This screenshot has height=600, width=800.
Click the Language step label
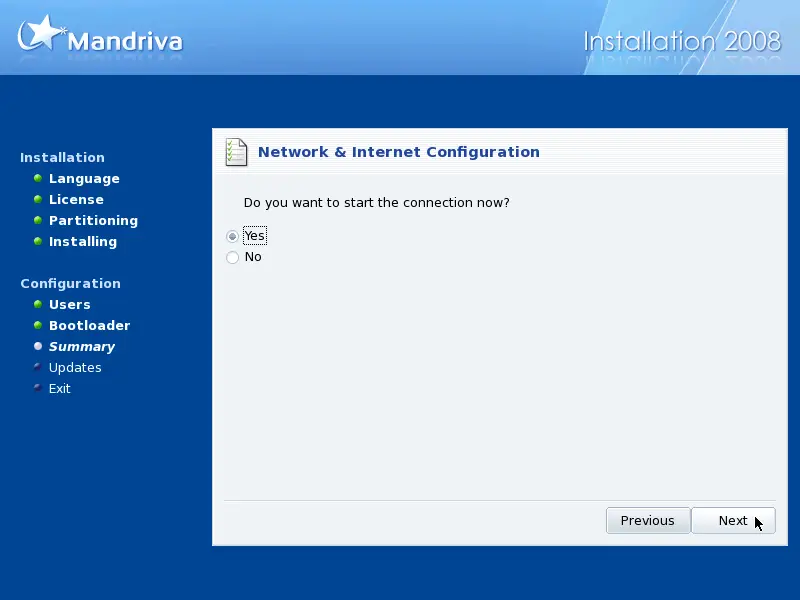click(x=84, y=179)
